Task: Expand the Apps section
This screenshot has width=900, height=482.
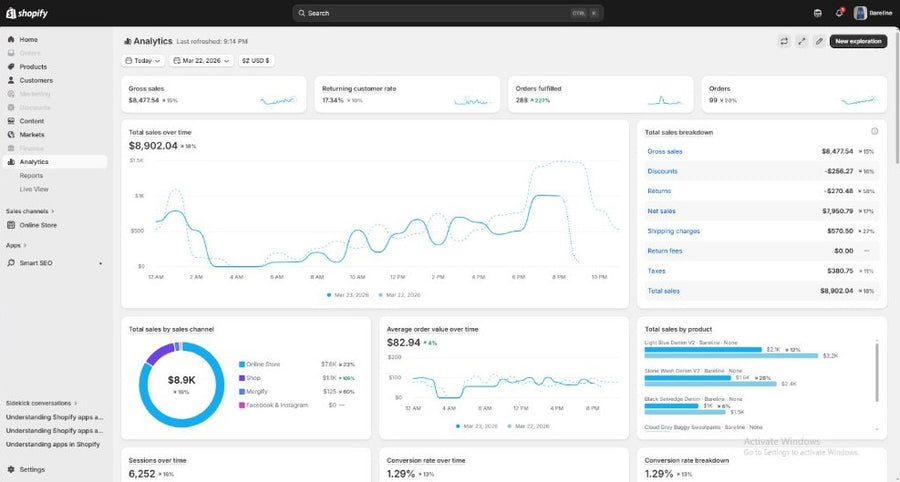Action: tap(16, 246)
